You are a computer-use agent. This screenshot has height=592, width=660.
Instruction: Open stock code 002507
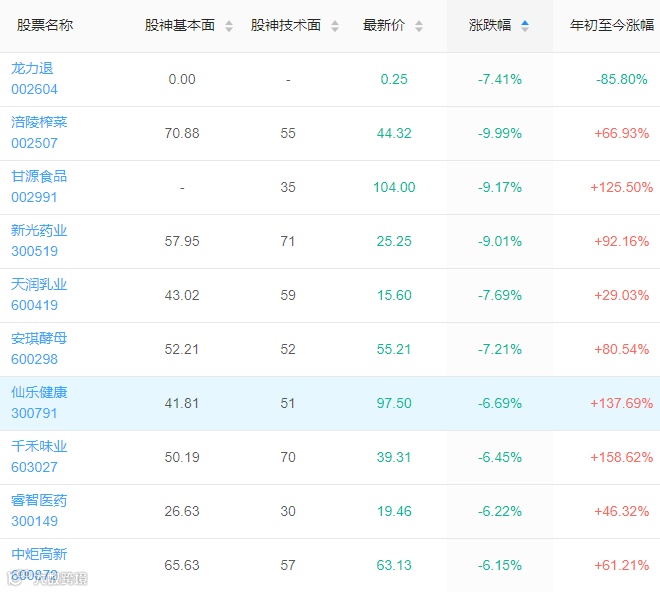click(35, 143)
